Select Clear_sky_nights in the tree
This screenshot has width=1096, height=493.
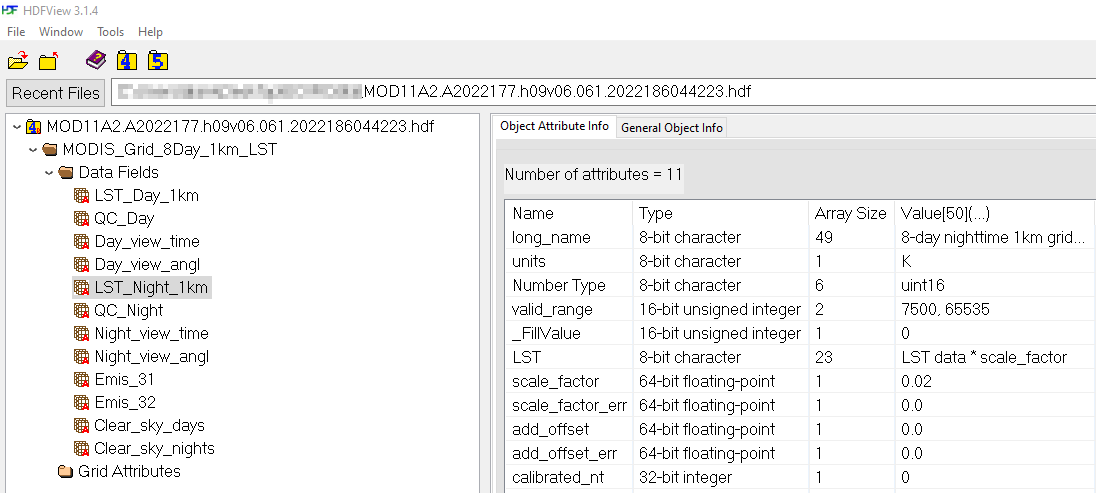pyautogui.click(x=154, y=449)
